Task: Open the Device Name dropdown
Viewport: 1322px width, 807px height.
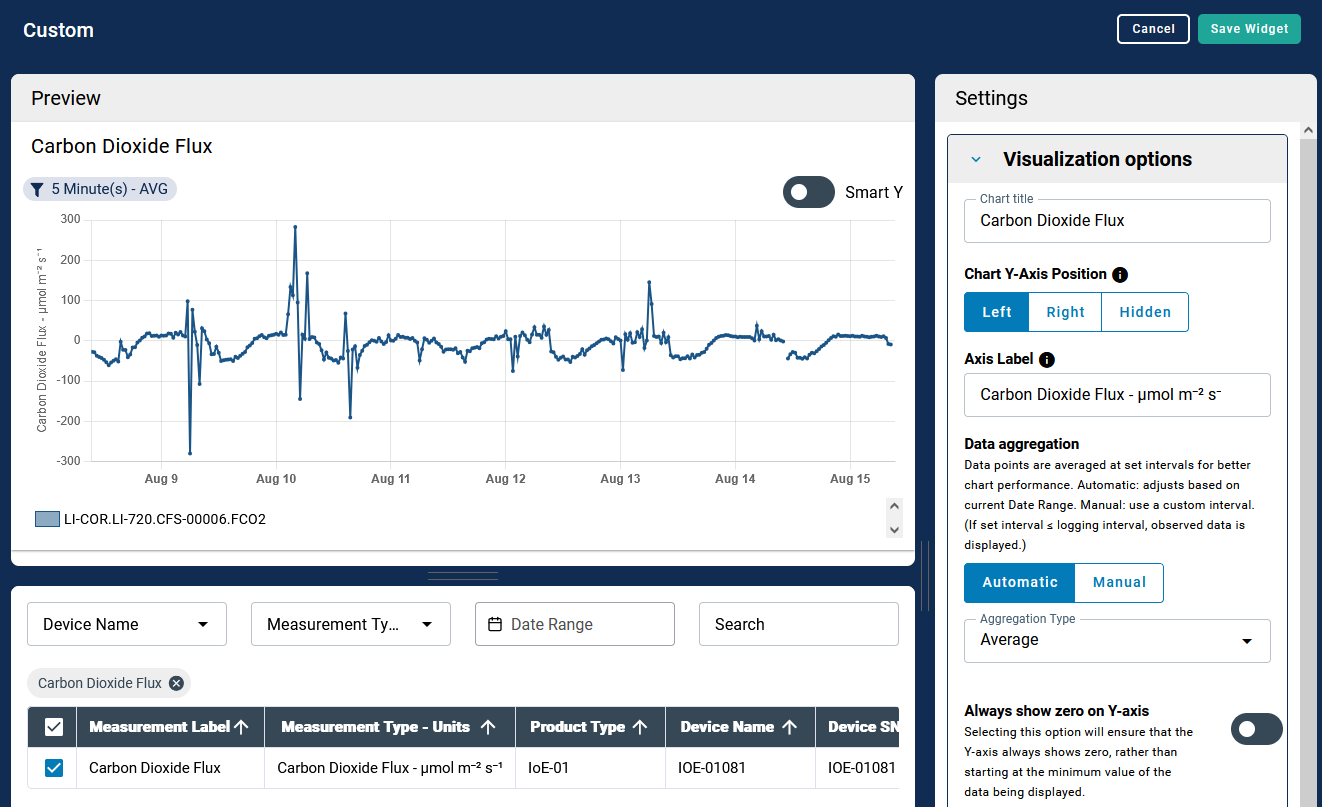Action: click(x=127, y=624)
